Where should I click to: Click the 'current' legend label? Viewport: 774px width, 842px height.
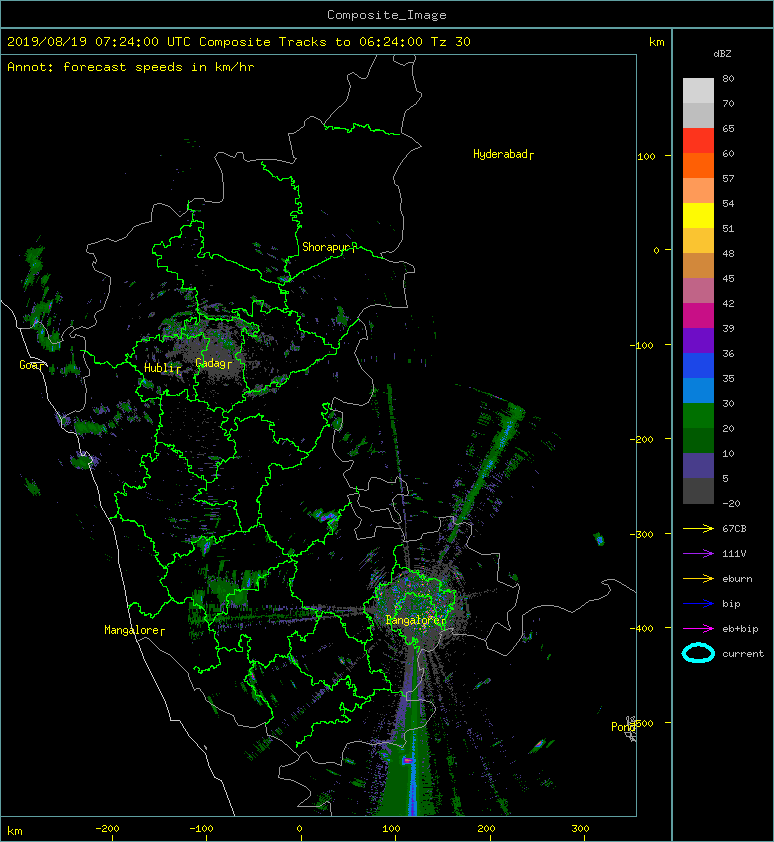[x=743, y=654]
